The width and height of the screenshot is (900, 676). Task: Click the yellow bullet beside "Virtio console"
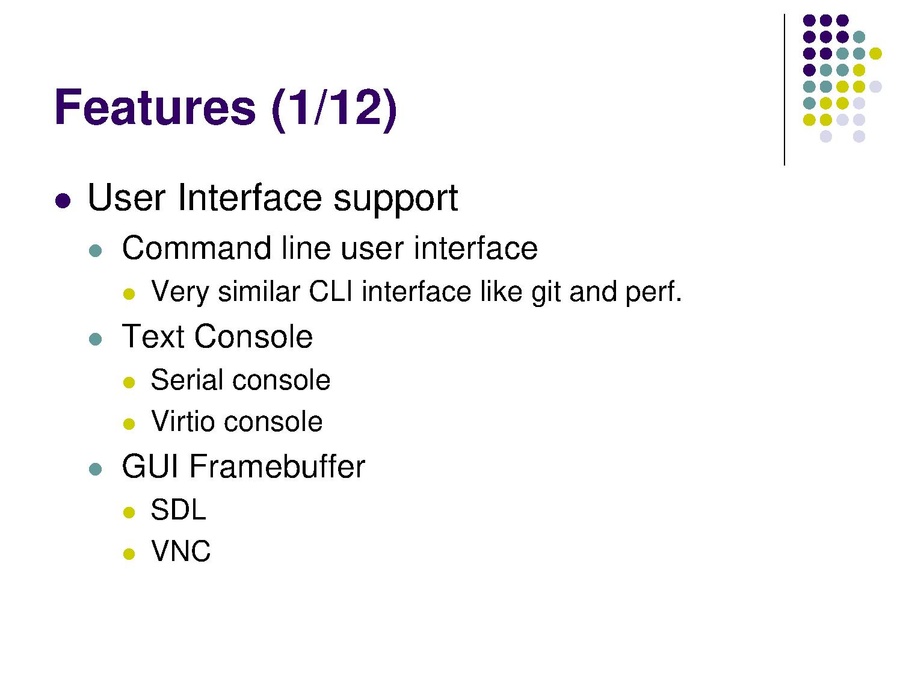[x=128, y=424]
